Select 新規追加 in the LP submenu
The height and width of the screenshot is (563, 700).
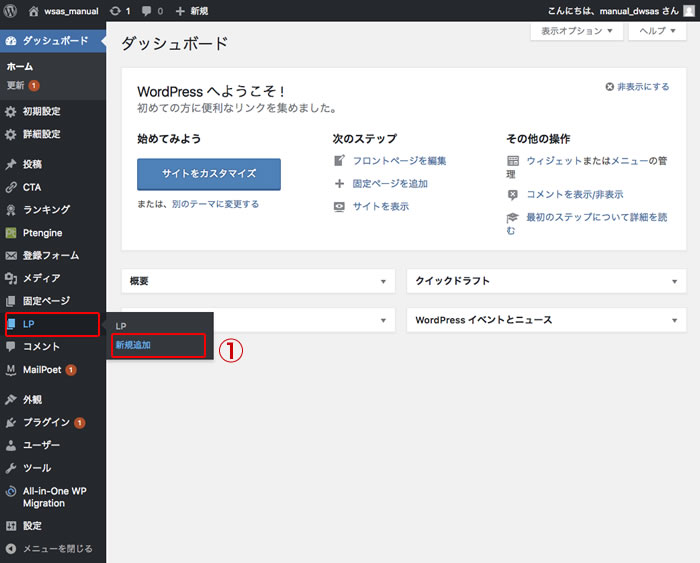(x=133, y=345)
